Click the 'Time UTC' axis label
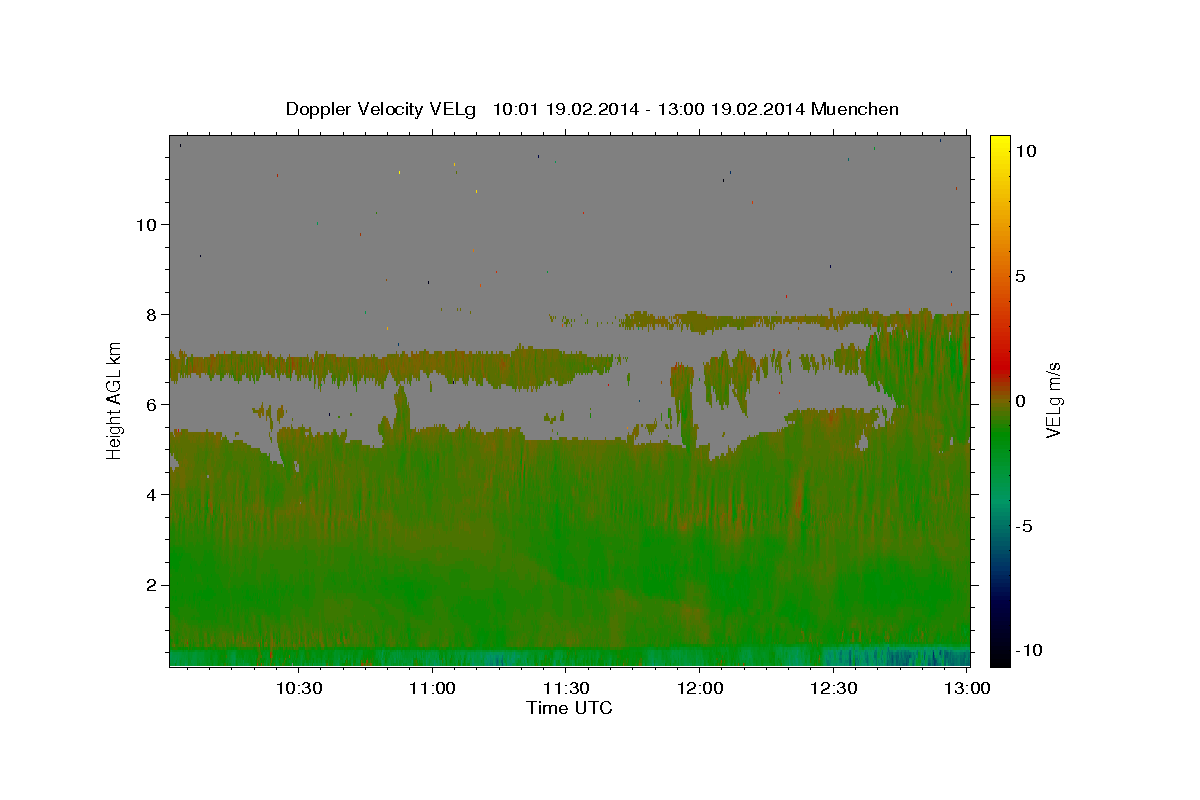1200x800 pixels. (x=569, y=708)
